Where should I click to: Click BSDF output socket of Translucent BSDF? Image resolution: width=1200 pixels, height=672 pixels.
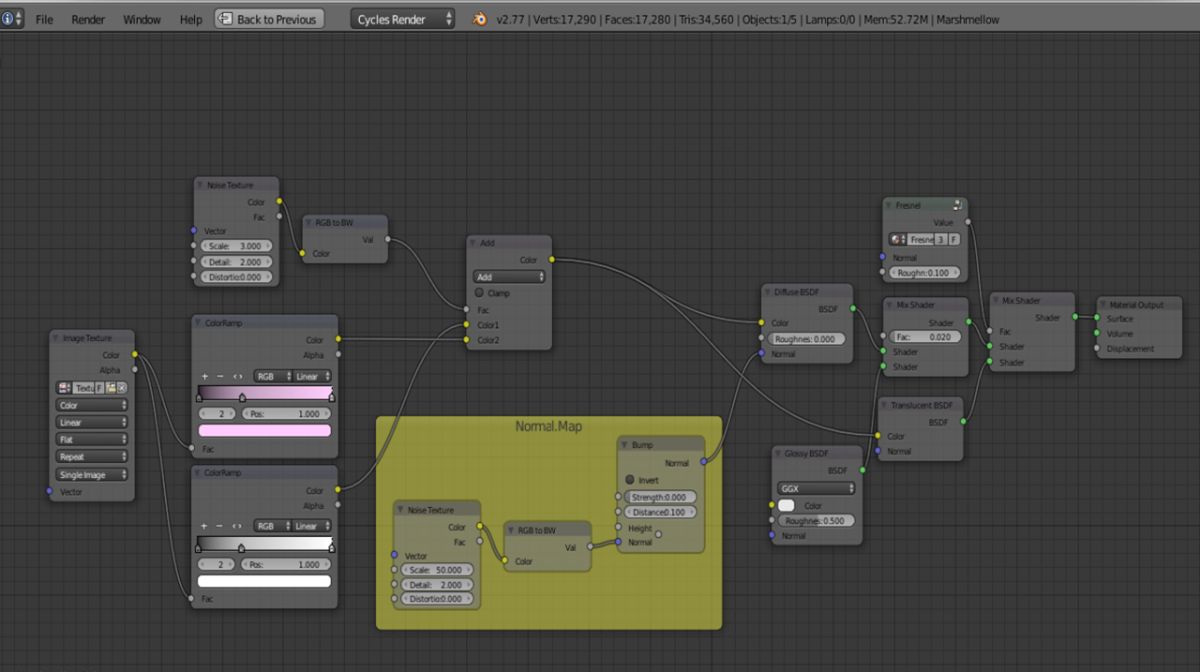click(963, 422)
